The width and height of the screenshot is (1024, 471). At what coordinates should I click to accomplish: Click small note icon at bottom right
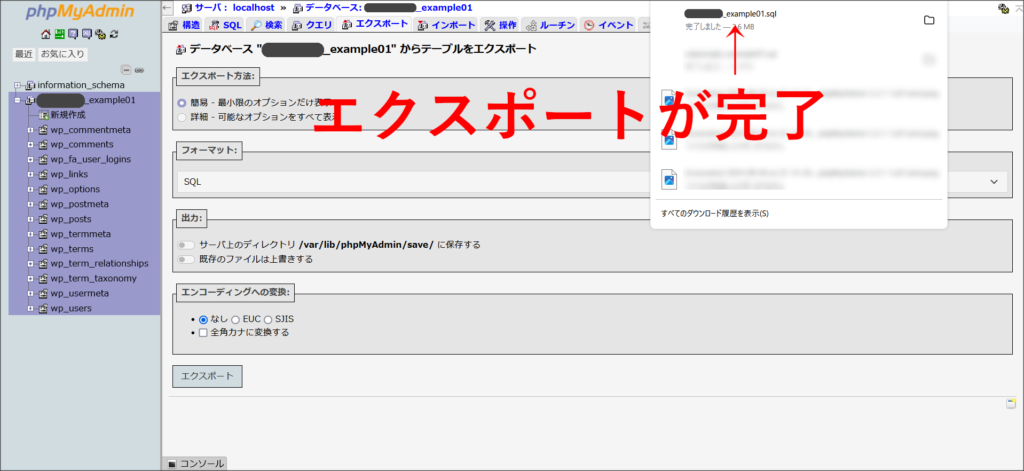point(1010,404)
